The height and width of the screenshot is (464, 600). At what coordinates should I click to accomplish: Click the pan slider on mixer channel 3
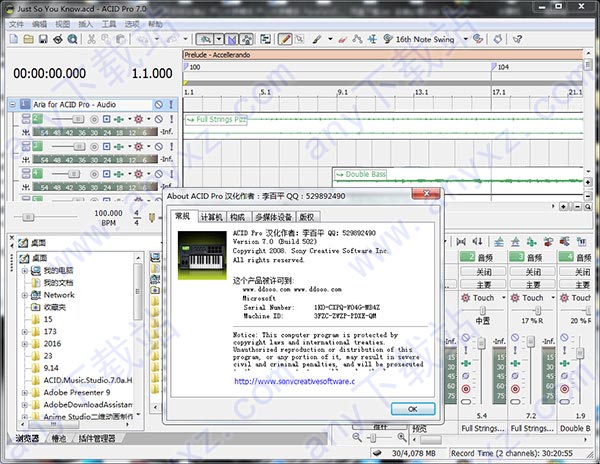538,310
